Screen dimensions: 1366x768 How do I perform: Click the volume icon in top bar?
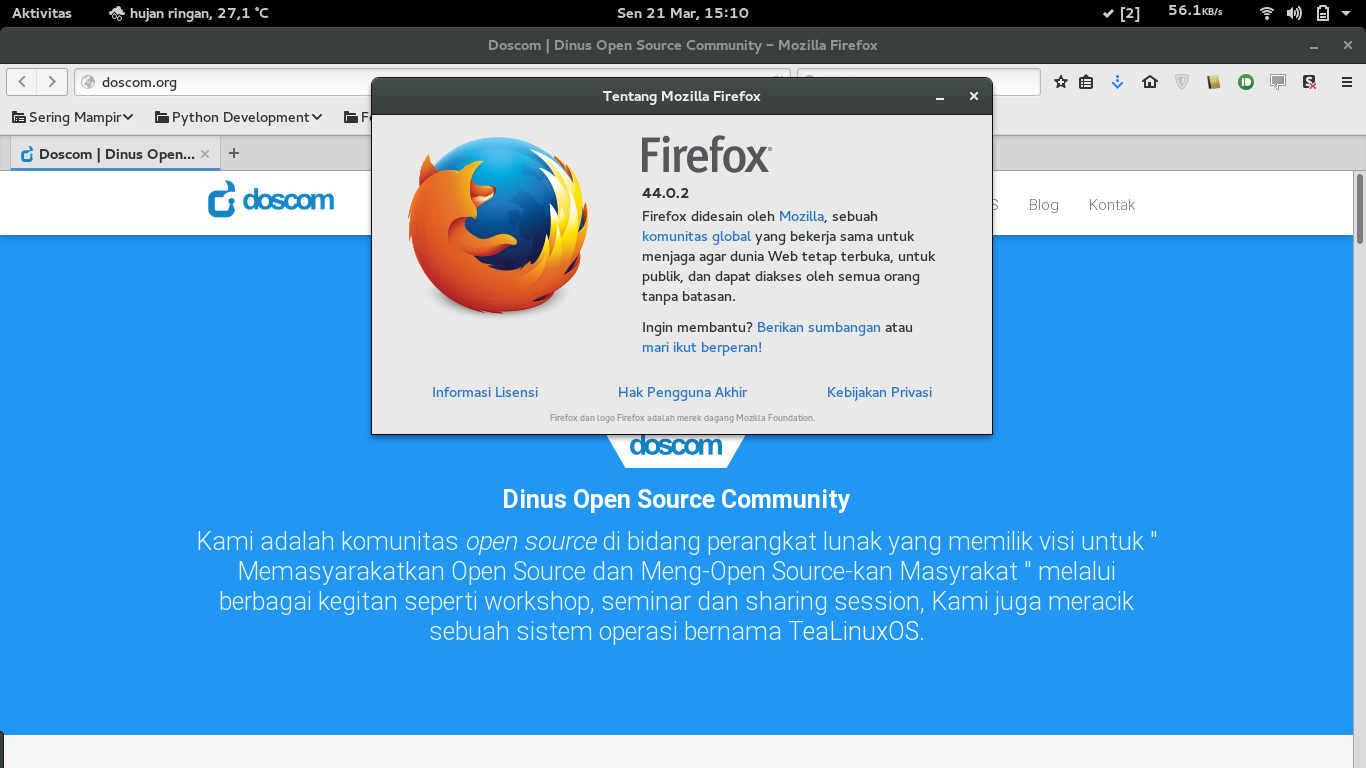coord(1294,13)
